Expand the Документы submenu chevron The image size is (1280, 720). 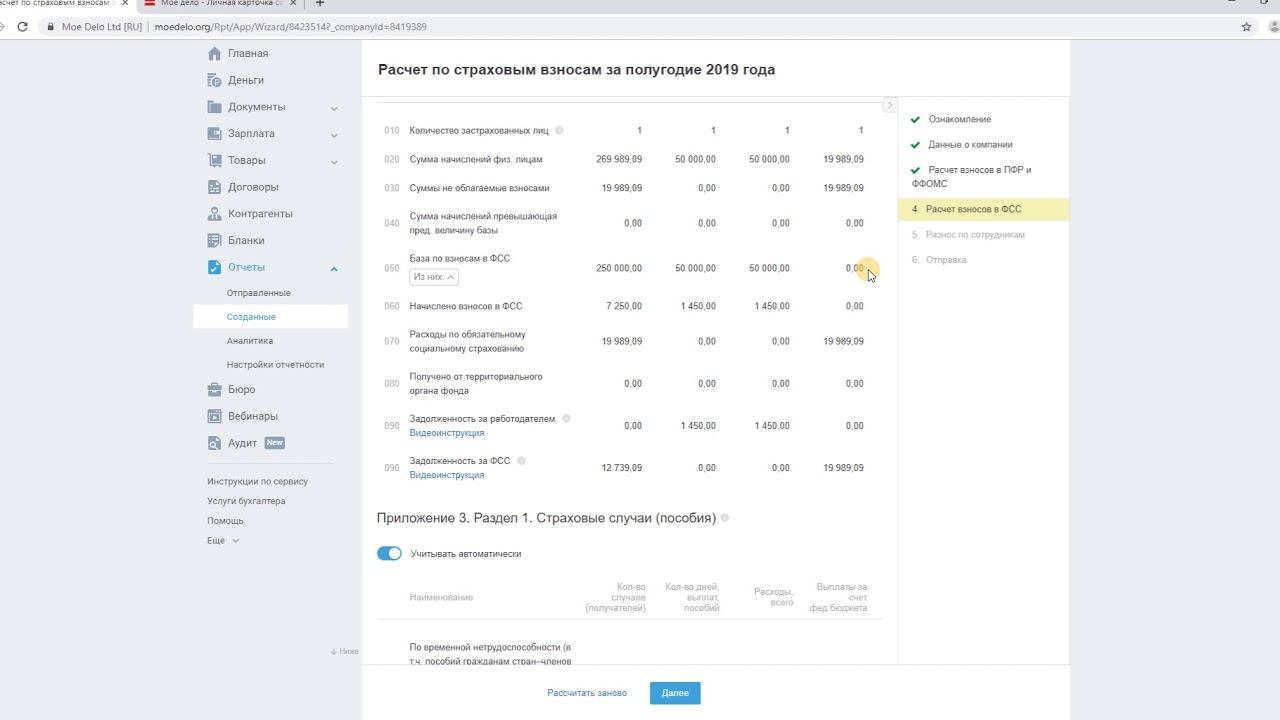click(334, 108)
